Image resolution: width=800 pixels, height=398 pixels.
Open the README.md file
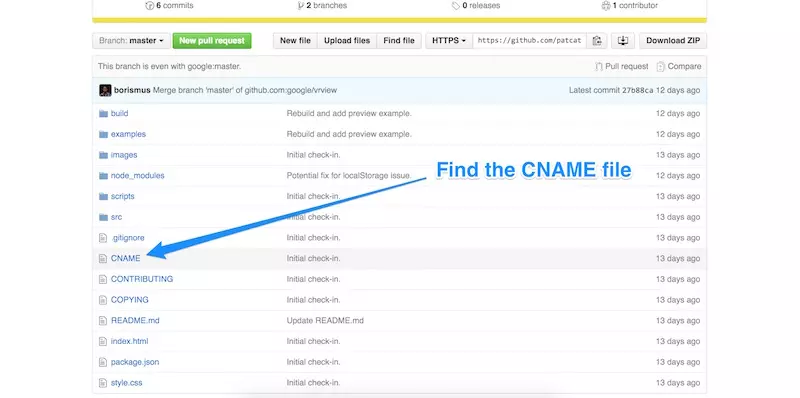click(135, 320)
